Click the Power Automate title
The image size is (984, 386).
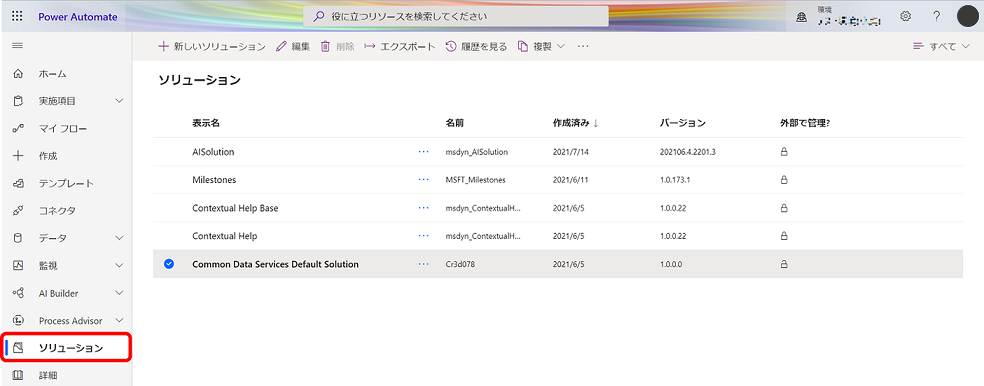click(x=78, y=17)
